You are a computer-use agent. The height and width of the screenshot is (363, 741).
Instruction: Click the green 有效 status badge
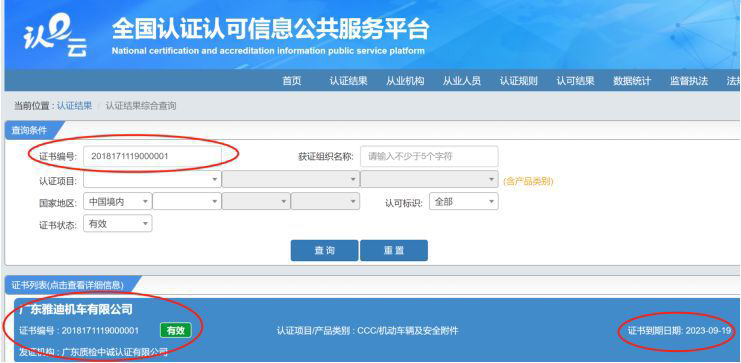point(175,330)
